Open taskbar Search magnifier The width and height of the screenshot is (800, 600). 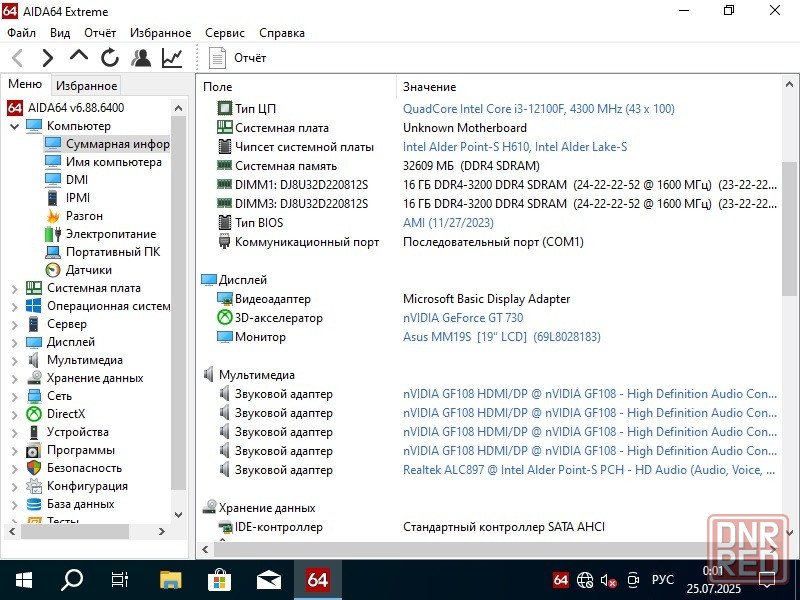pyautogui.click(x=72, y=580)
